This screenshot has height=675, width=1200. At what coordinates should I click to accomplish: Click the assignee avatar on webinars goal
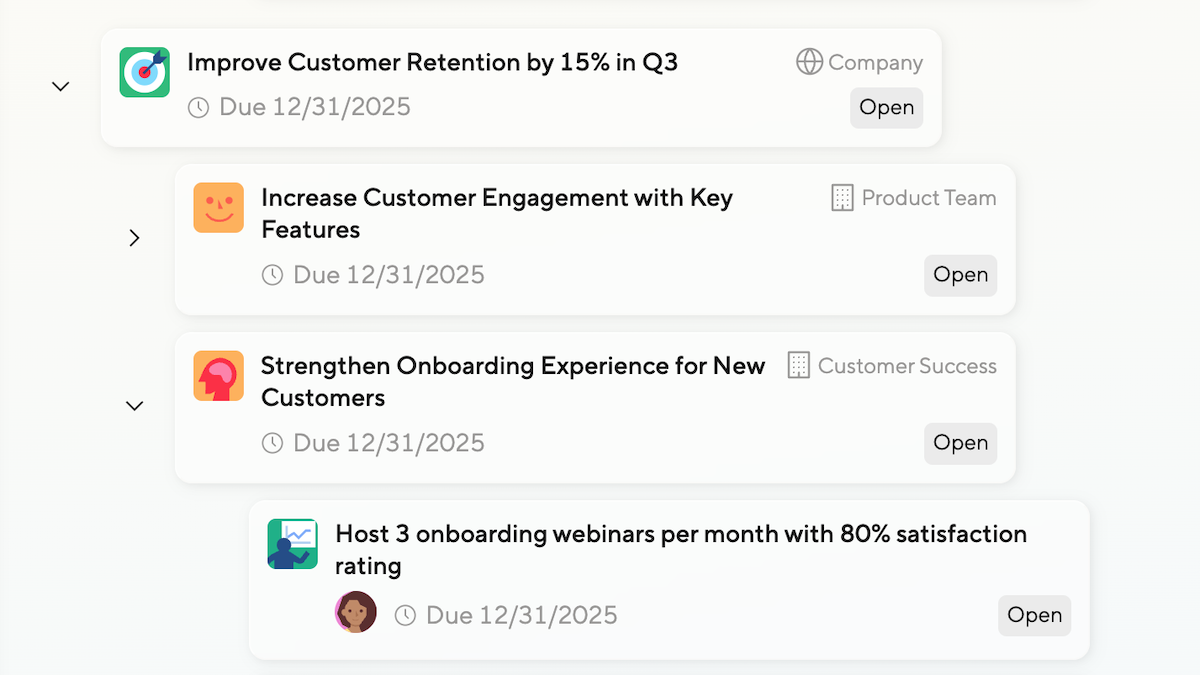(x=355, y=612)
